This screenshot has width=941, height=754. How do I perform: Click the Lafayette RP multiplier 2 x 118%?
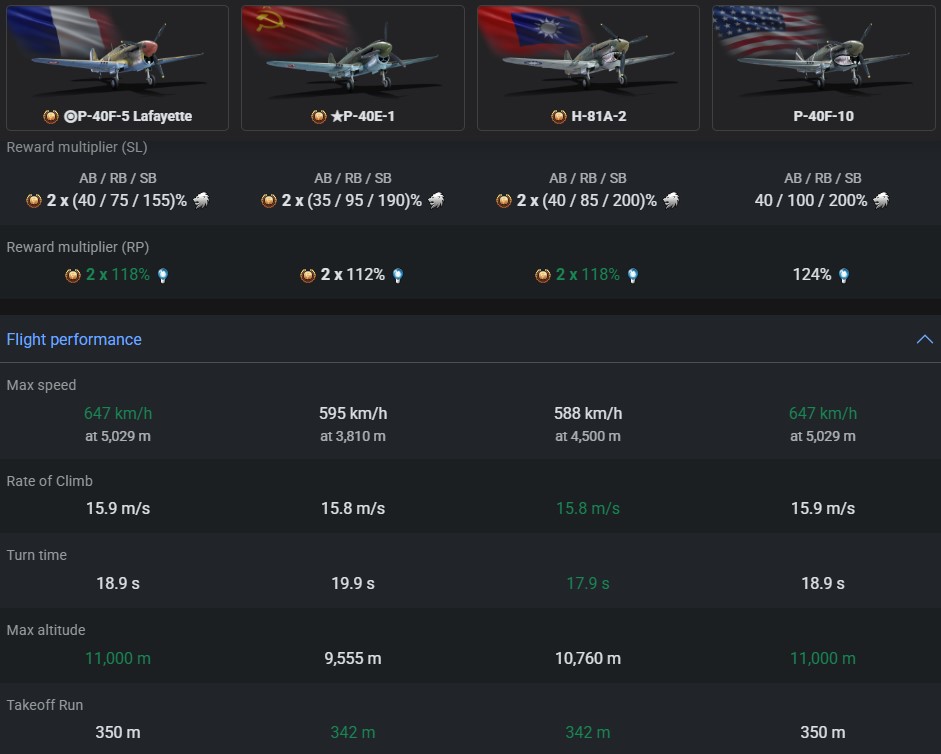117,274
